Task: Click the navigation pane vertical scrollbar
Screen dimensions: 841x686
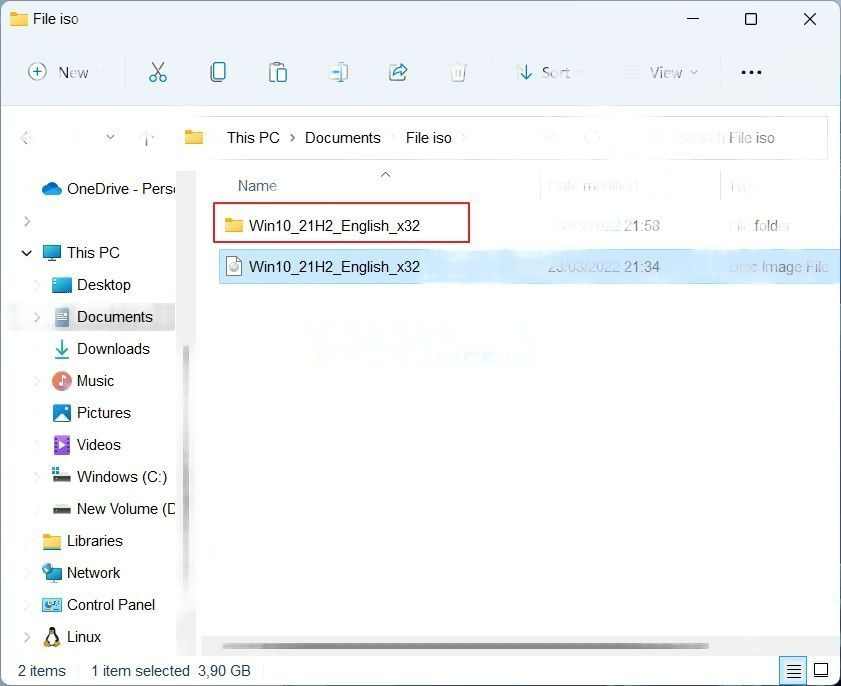Action: coord(186,467)
